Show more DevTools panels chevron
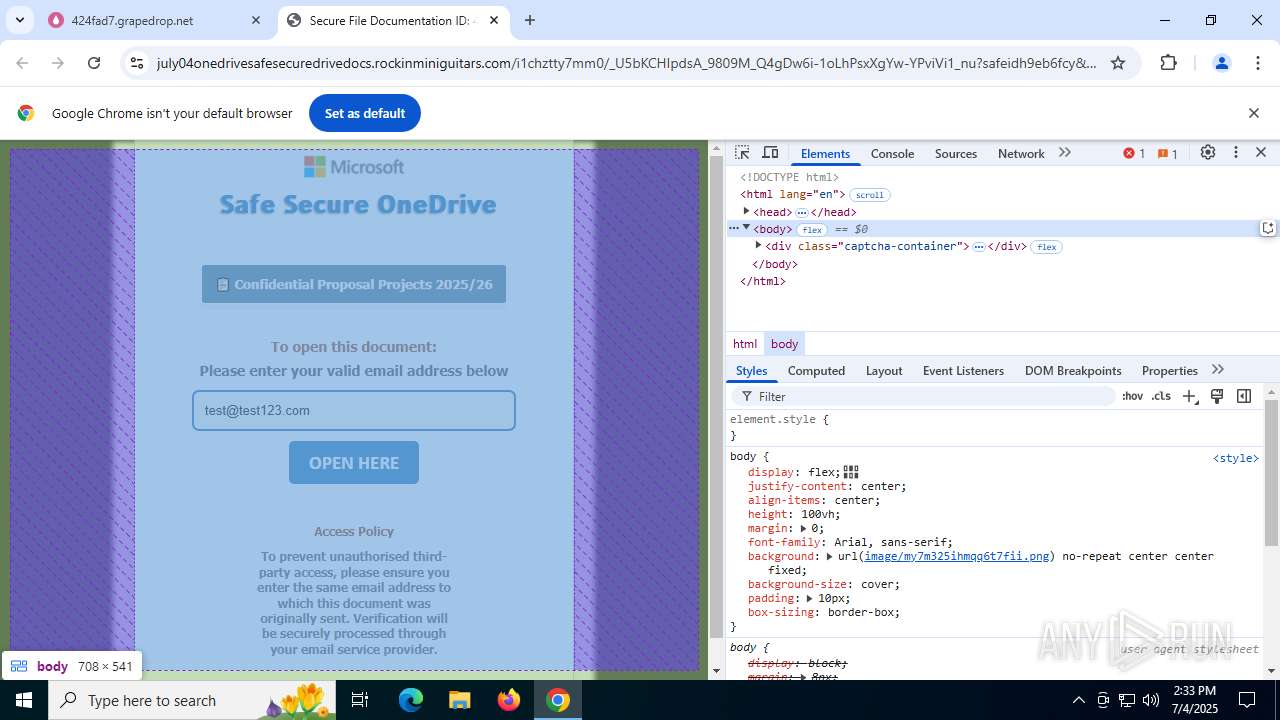 [x=1065, y=153]
